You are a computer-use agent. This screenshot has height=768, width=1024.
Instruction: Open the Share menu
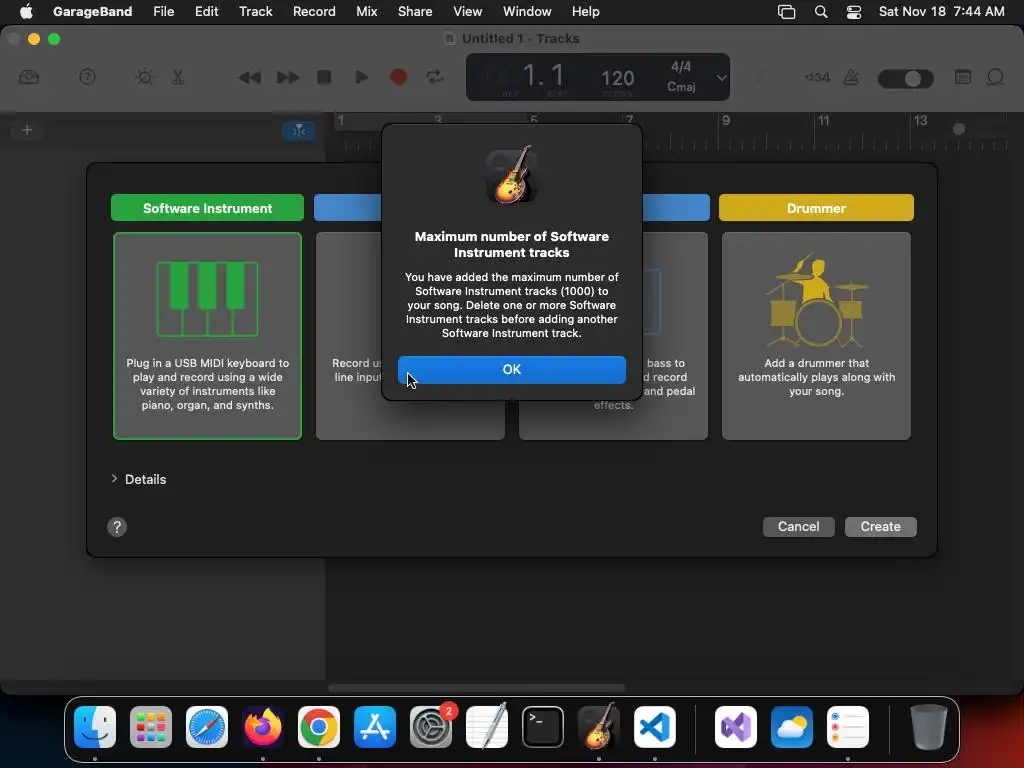pos(415,11)
